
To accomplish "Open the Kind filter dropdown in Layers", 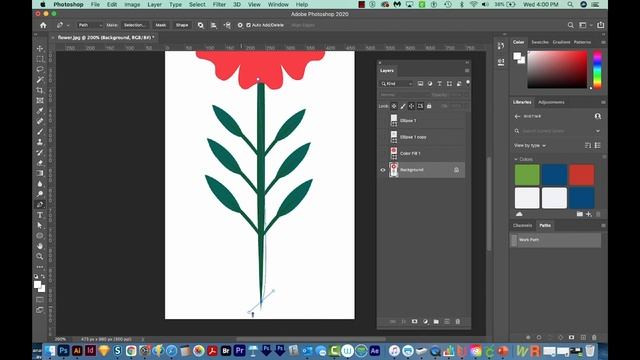I will [397, 84].
